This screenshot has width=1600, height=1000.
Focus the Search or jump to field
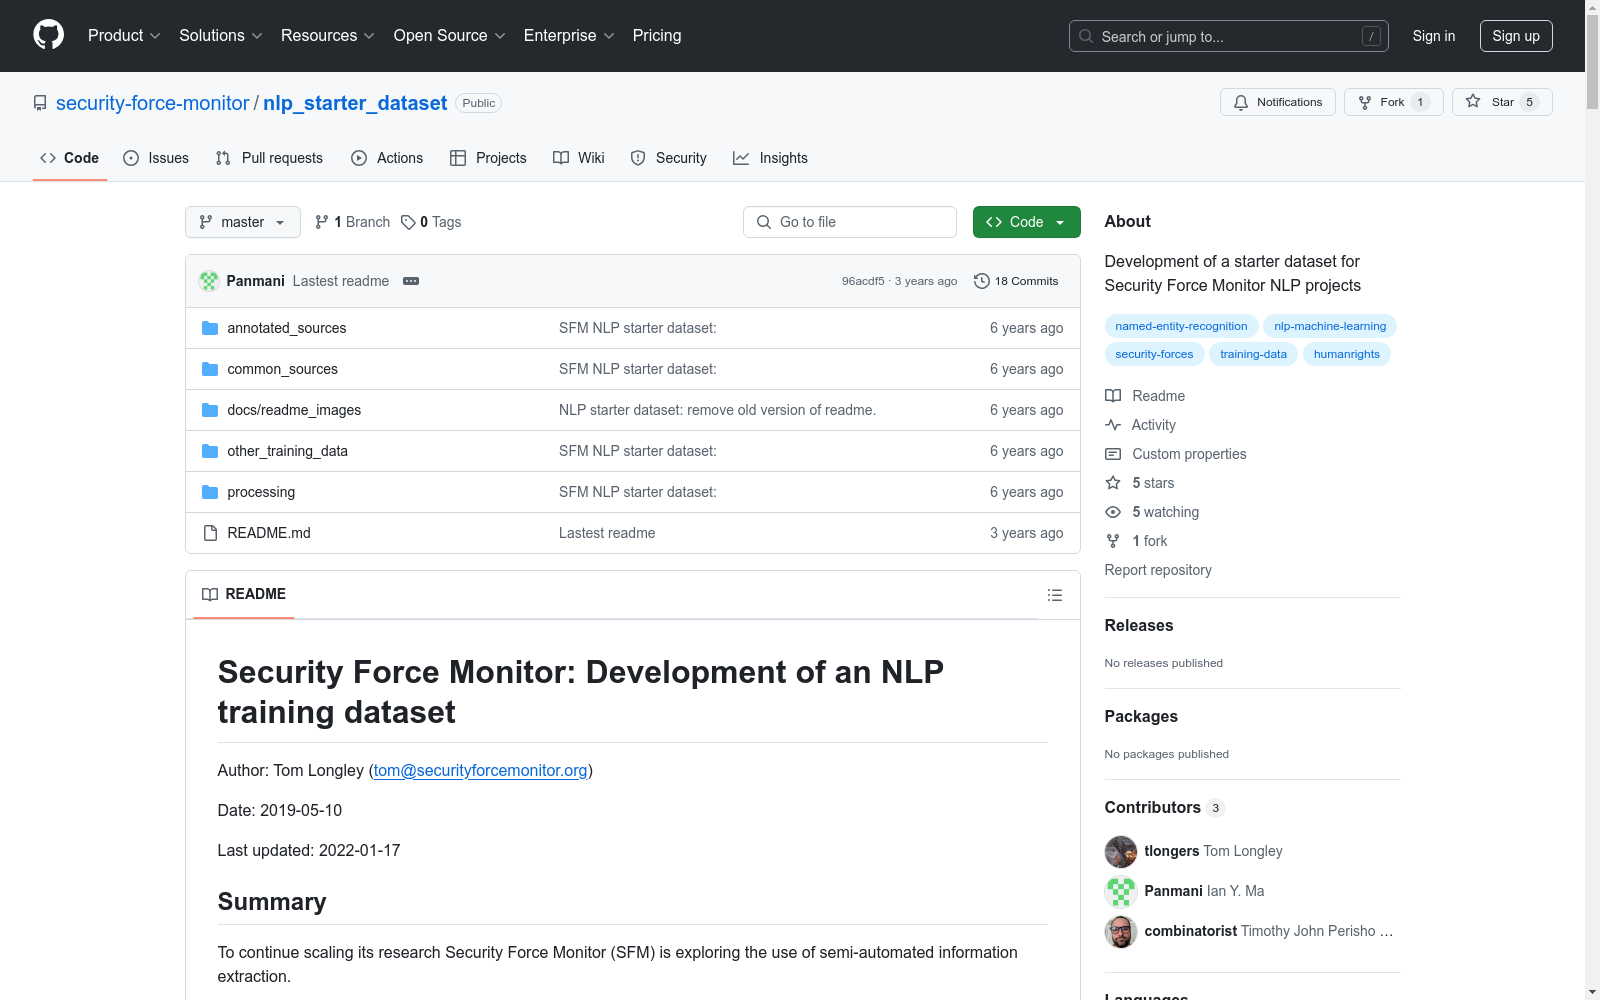coord(1228,36)
